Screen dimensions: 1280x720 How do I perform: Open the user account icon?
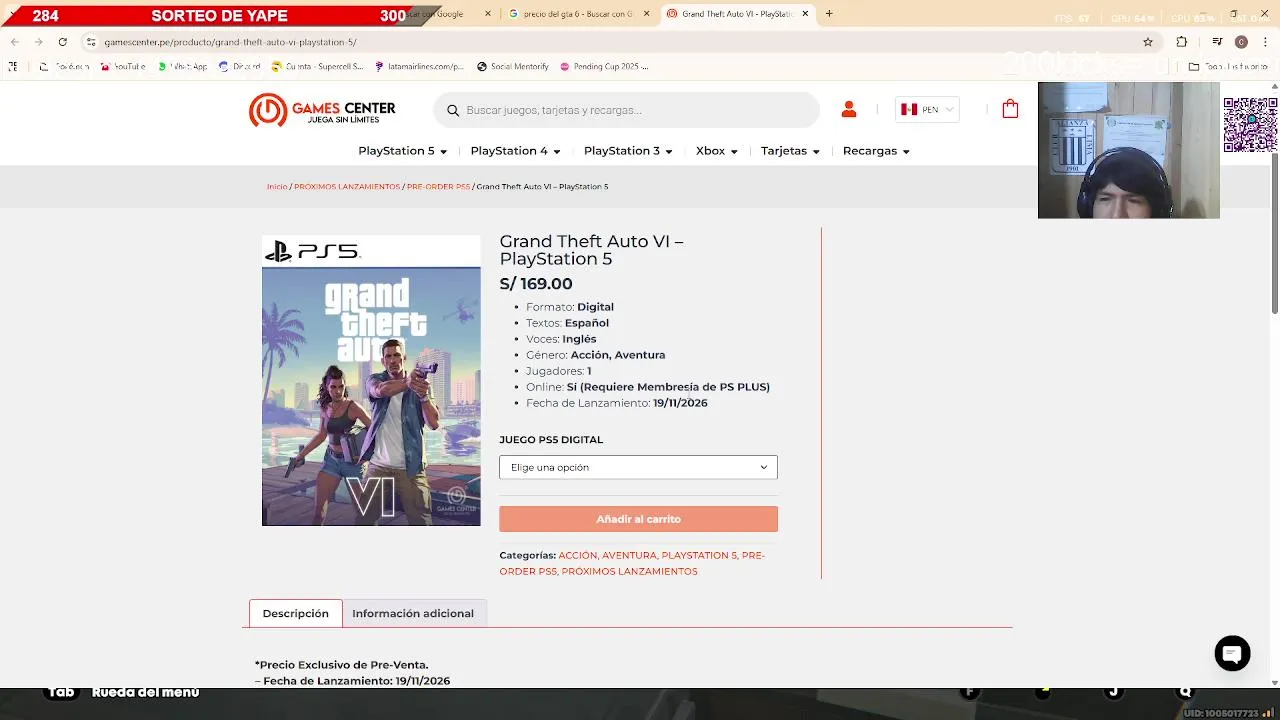pyautogui.click(x=849, y=110)
